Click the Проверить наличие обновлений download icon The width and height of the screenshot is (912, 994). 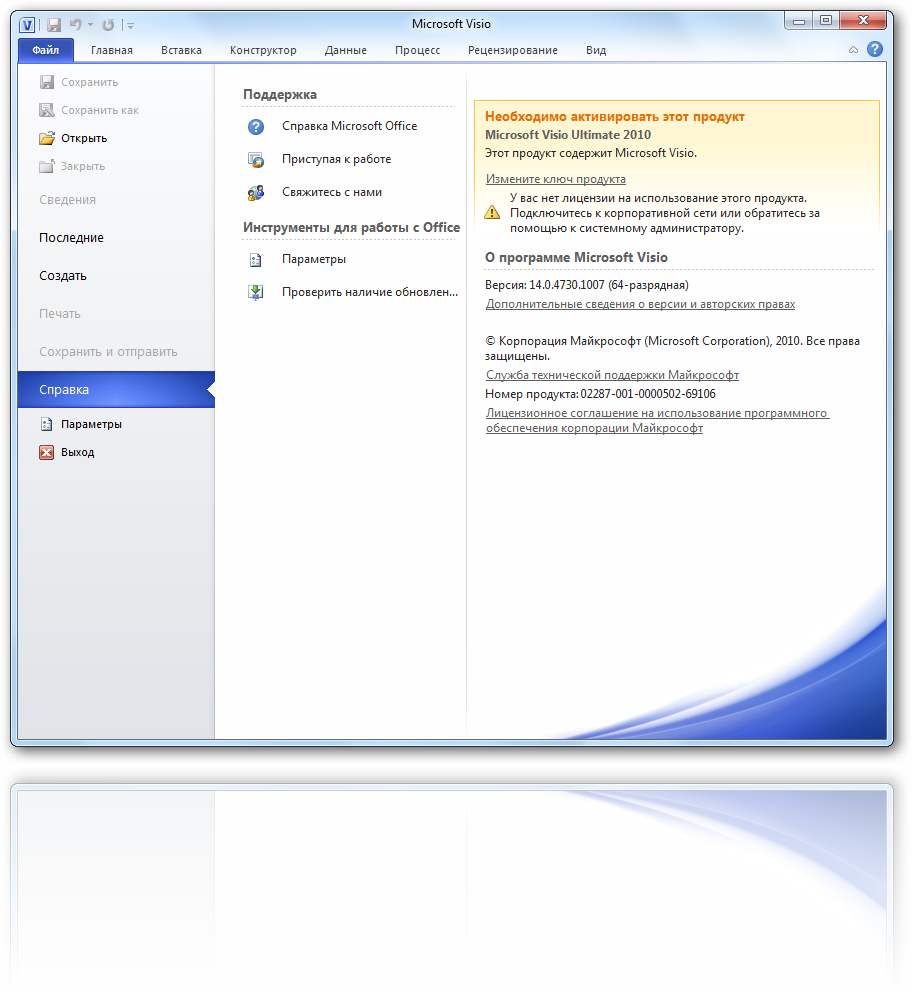point(256,293)
